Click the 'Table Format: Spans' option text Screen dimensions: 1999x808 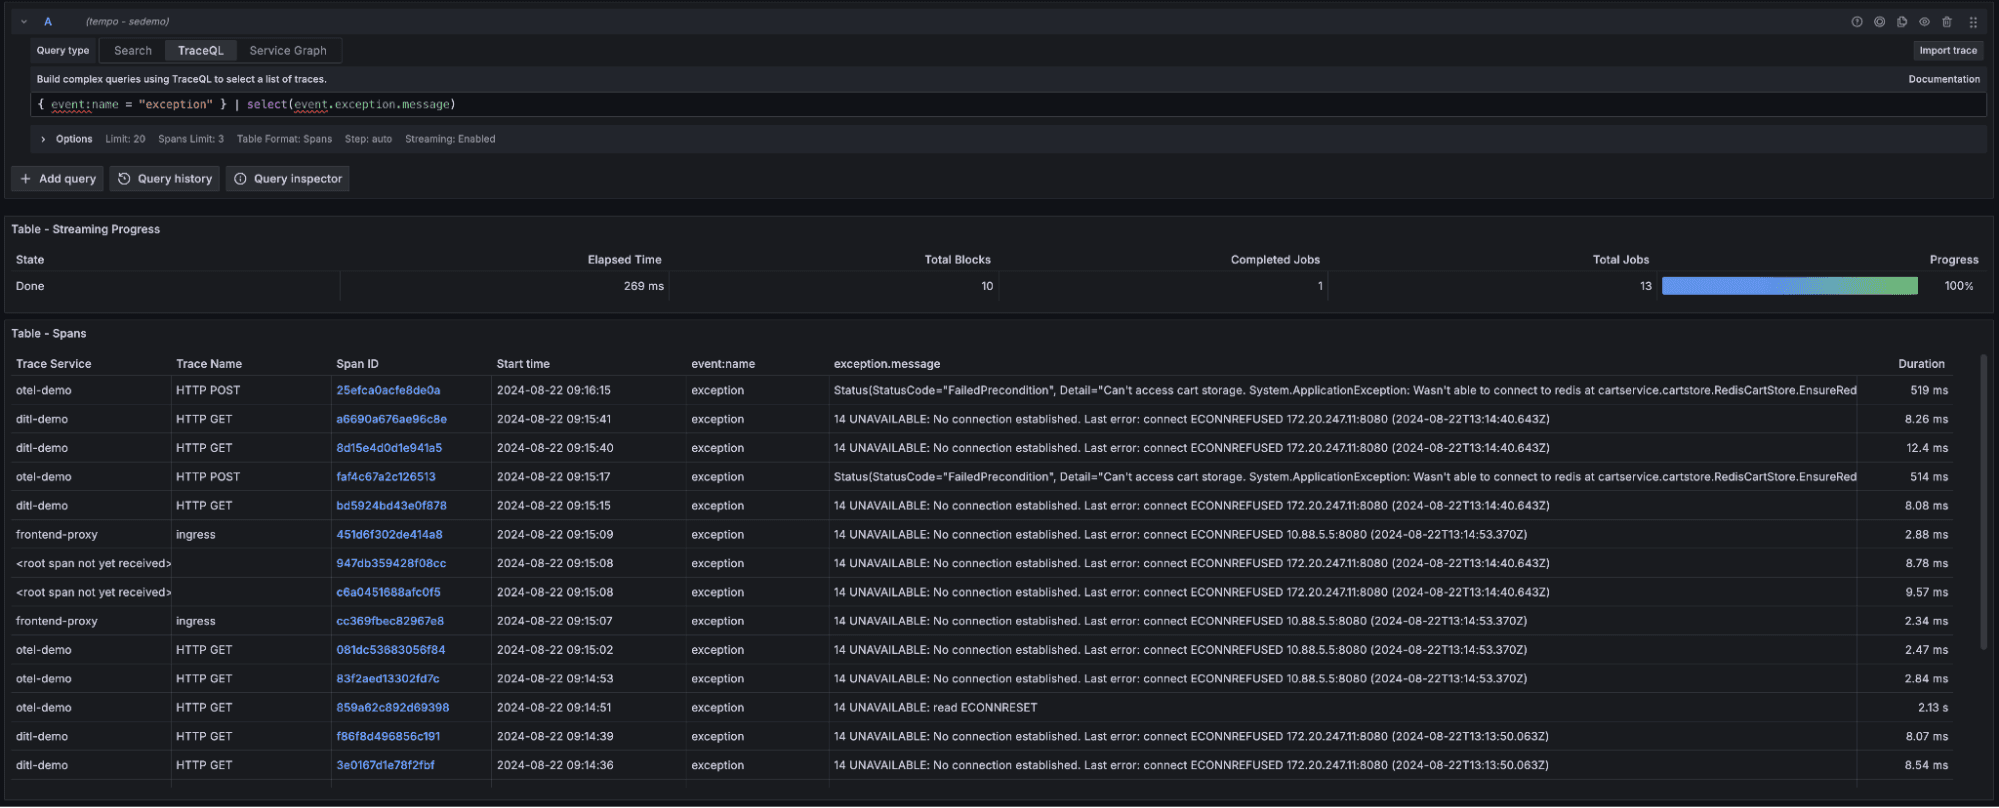click(284, 139)
